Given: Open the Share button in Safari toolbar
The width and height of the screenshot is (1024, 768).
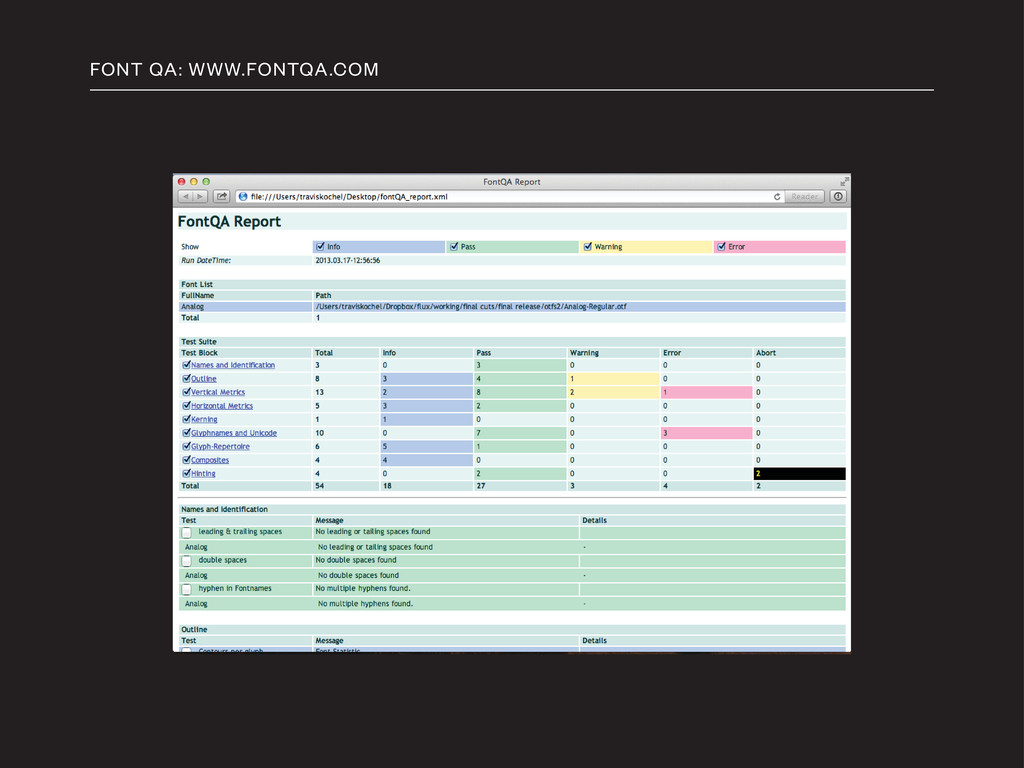Looking at the screenshot, I should [221, 197].
